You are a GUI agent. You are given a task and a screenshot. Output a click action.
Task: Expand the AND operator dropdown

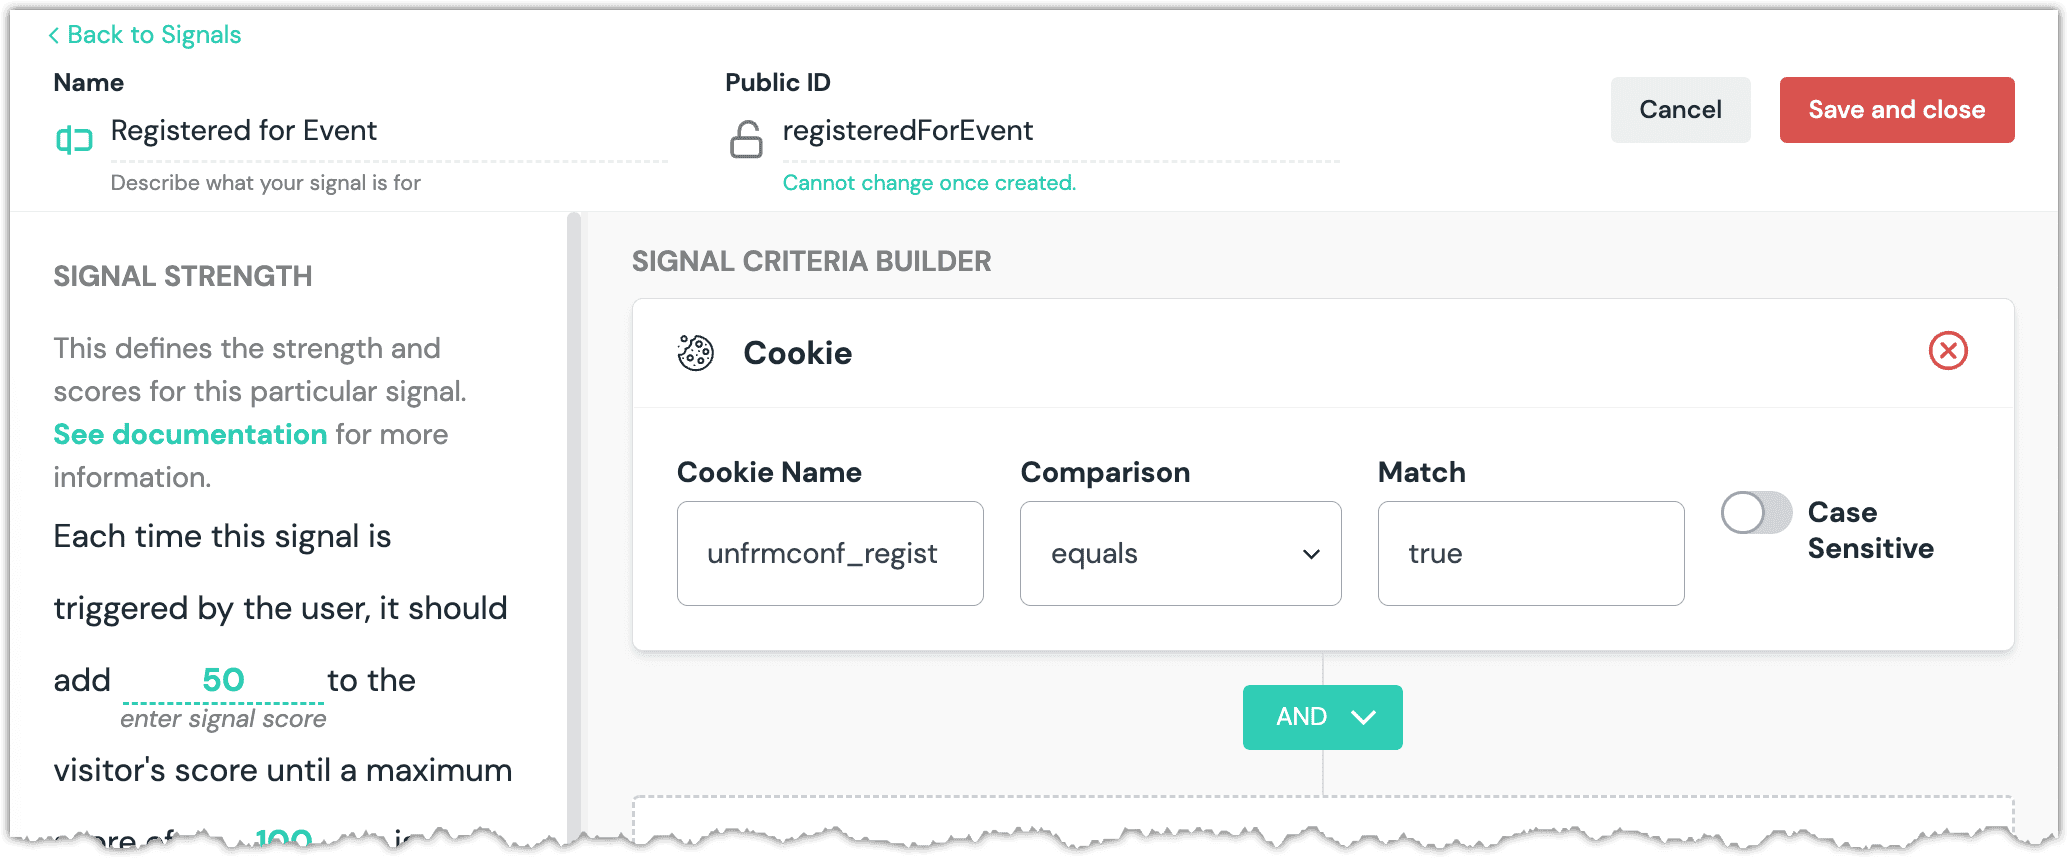point(1322,717)
